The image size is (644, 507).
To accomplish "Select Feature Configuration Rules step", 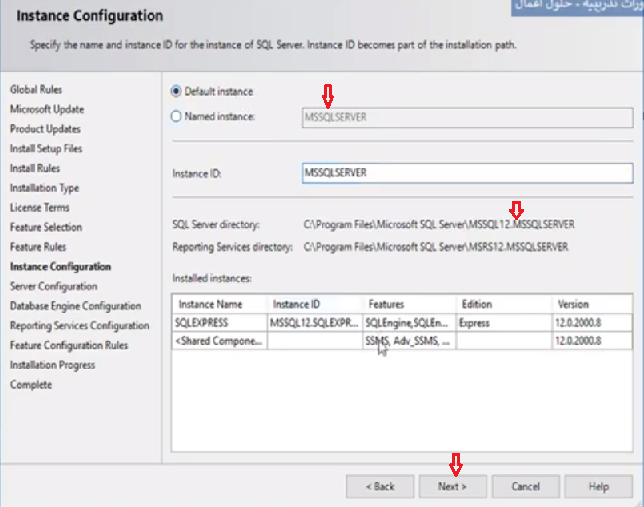I will click(69, 345).
